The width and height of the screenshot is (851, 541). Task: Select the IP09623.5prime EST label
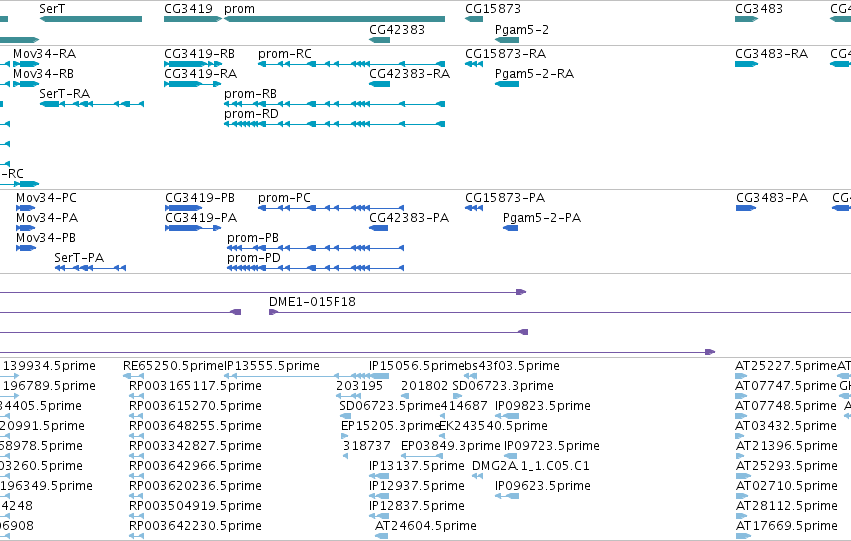[543, 486]
